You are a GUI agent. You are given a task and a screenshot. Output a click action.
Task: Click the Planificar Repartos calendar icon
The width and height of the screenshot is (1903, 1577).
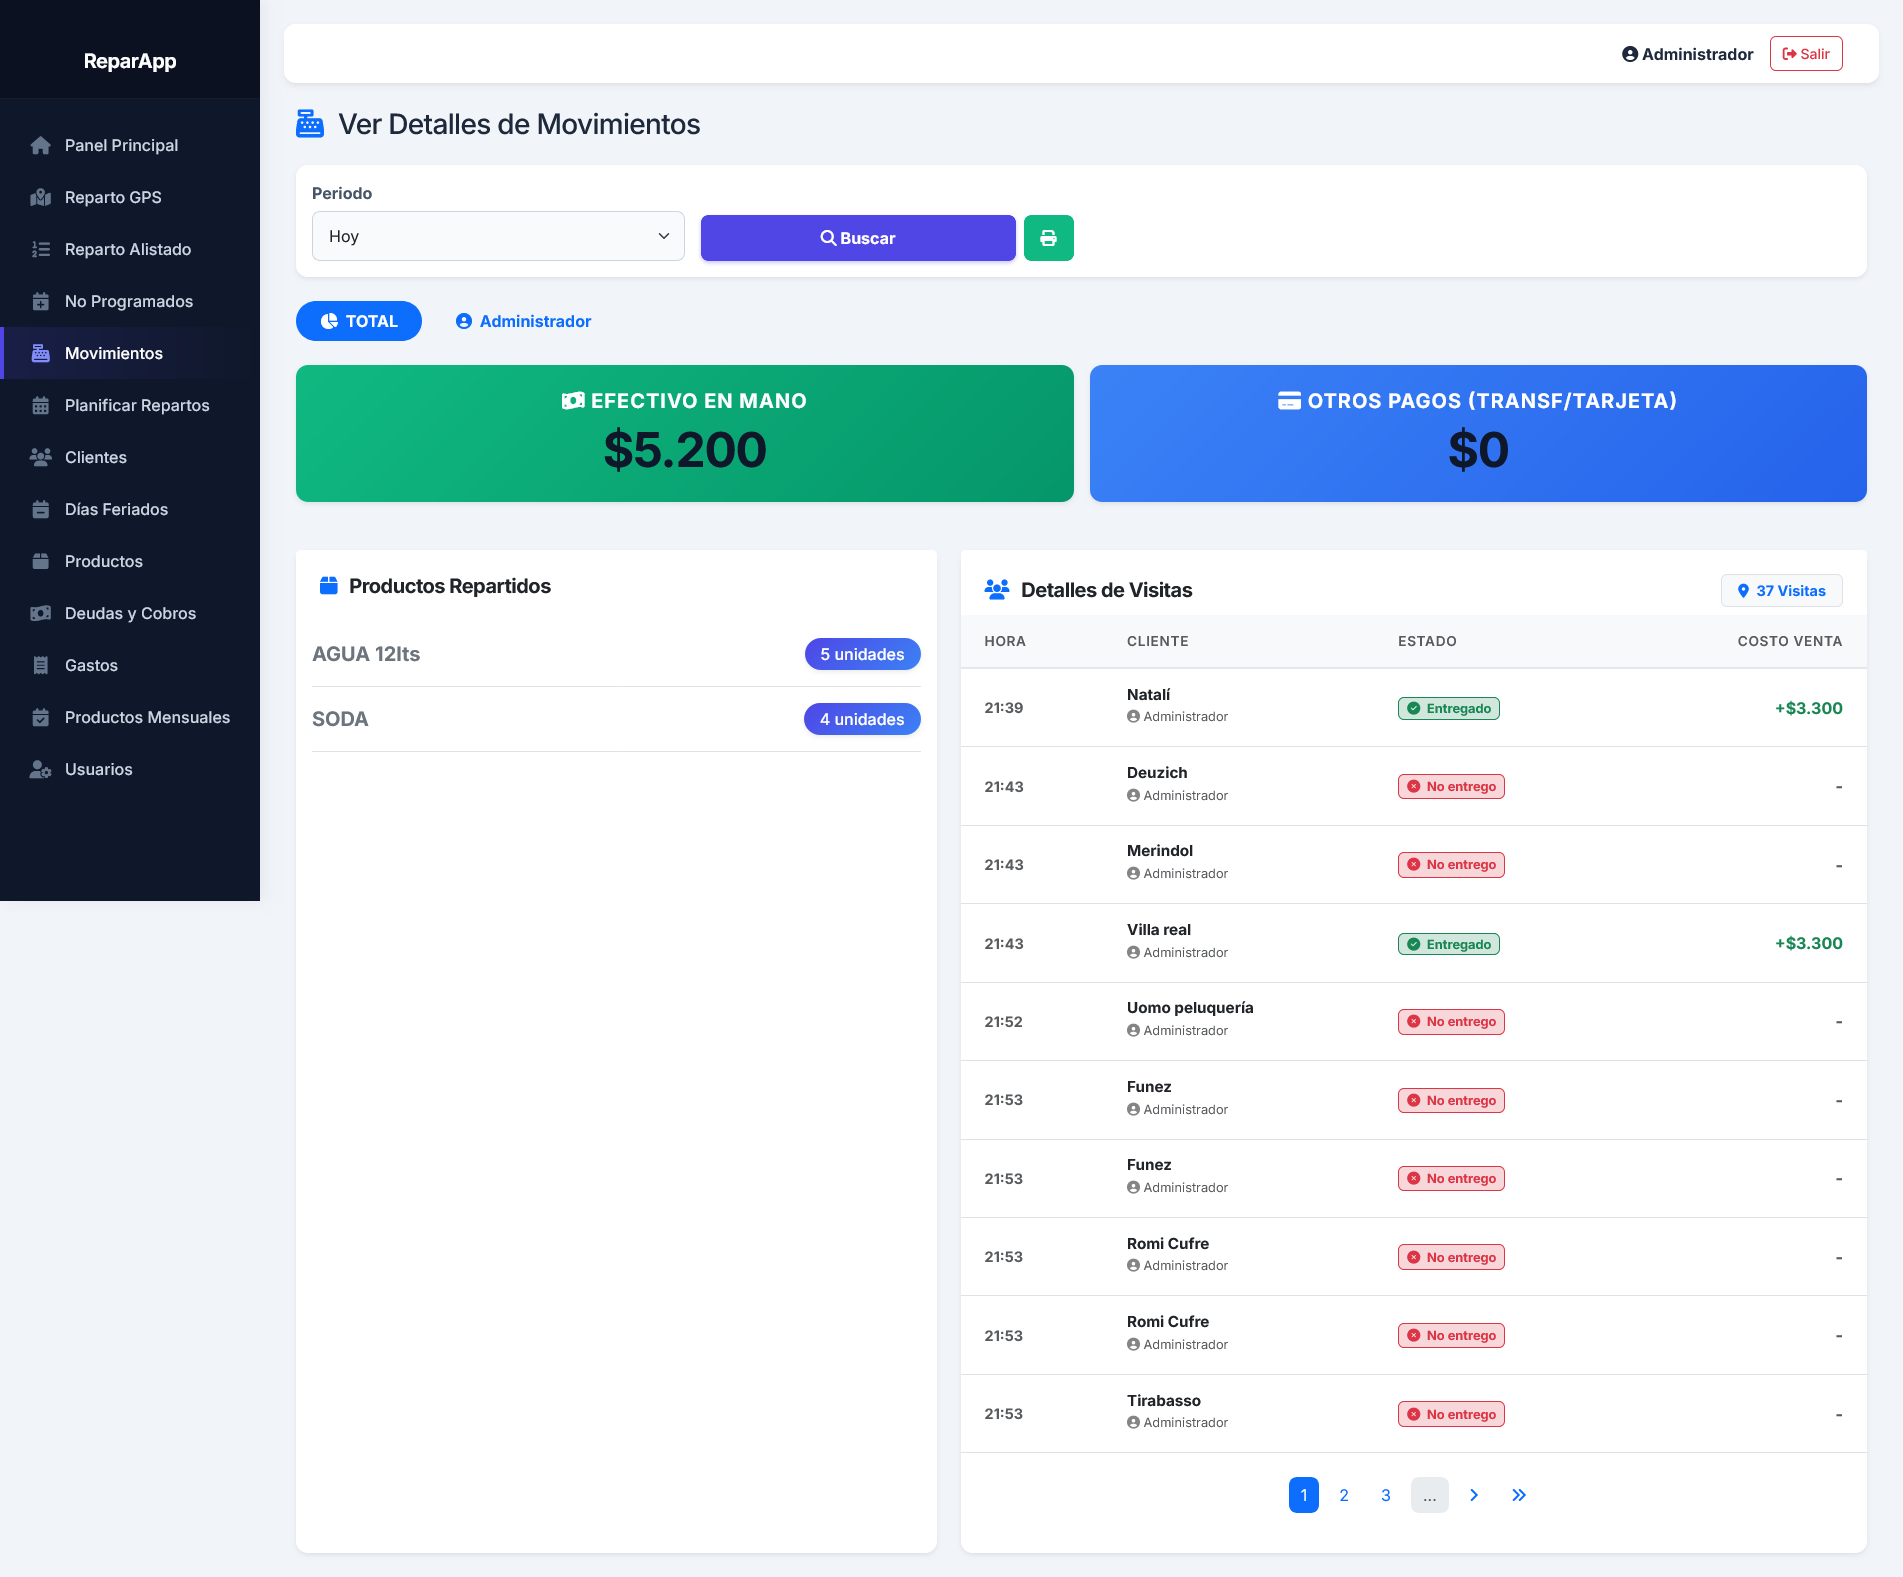click(x=40, y=405)
